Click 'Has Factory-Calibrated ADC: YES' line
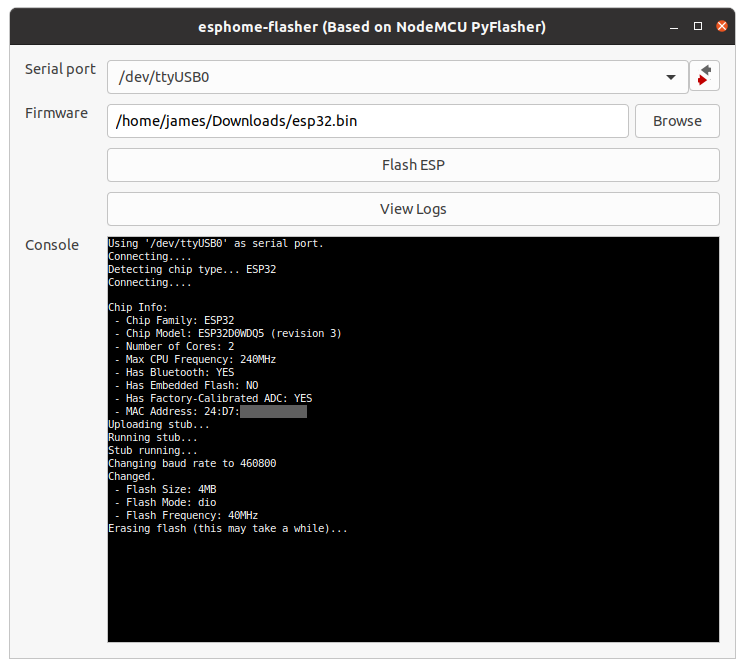 point(213,399)
